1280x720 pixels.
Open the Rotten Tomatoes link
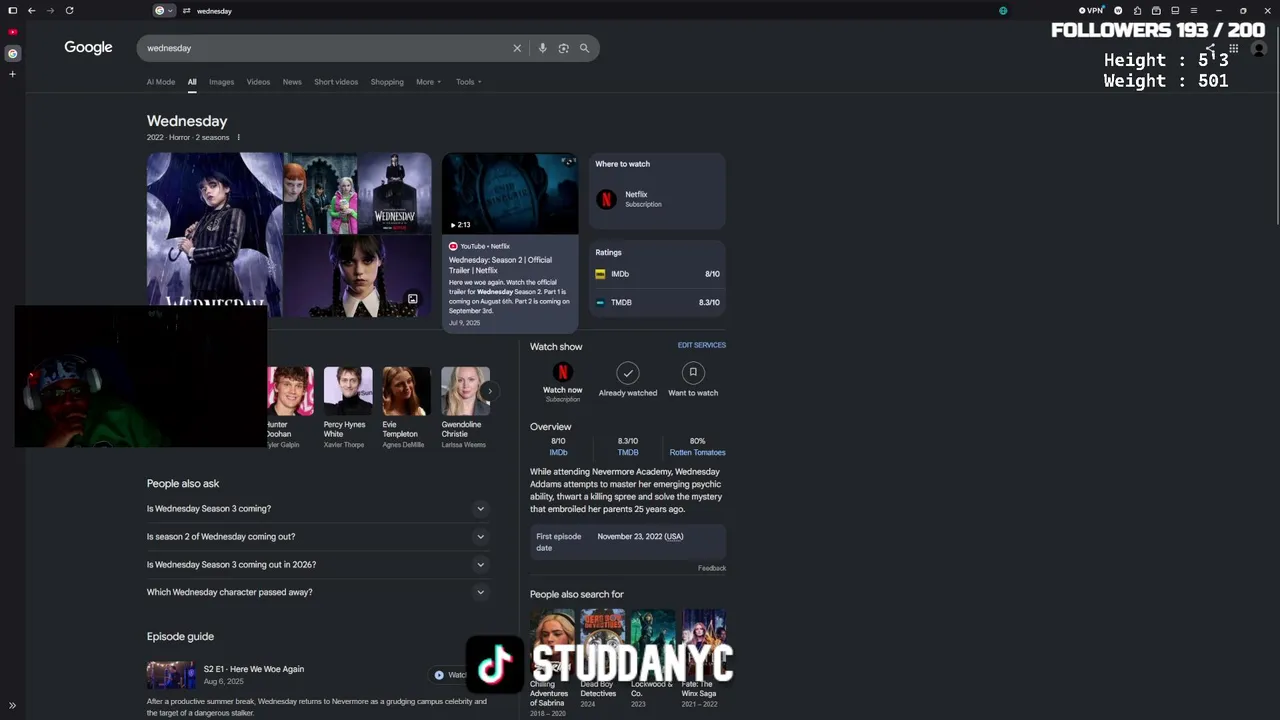tap(697, 452)
